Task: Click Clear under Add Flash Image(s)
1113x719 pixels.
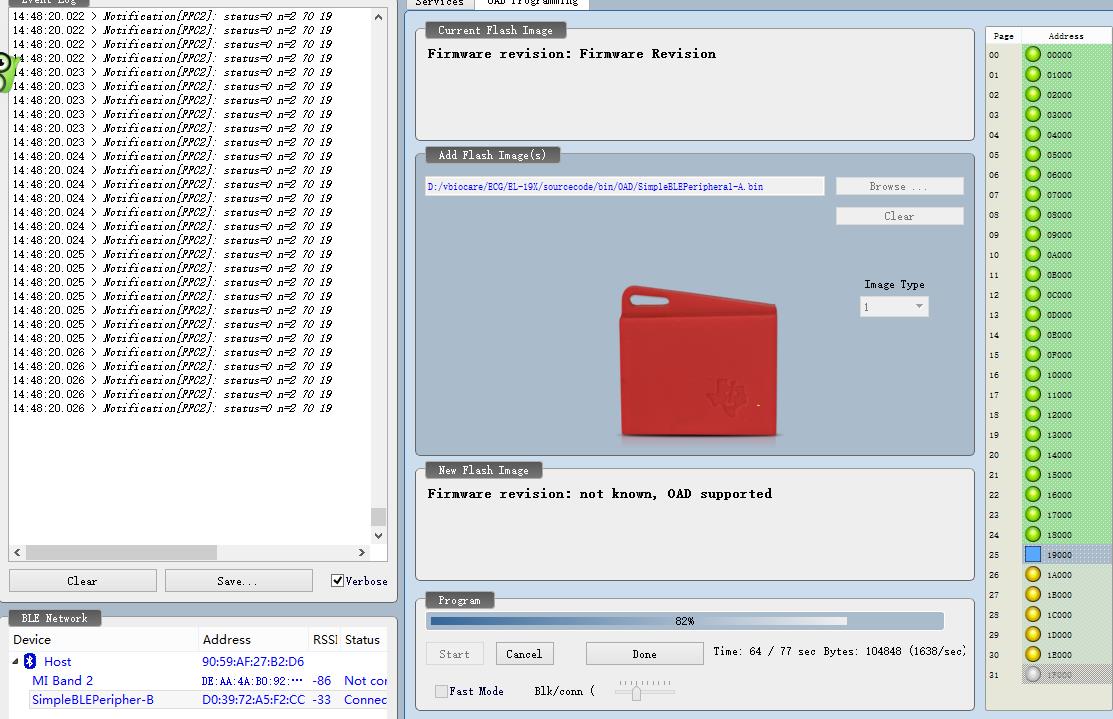Action: 899,216
